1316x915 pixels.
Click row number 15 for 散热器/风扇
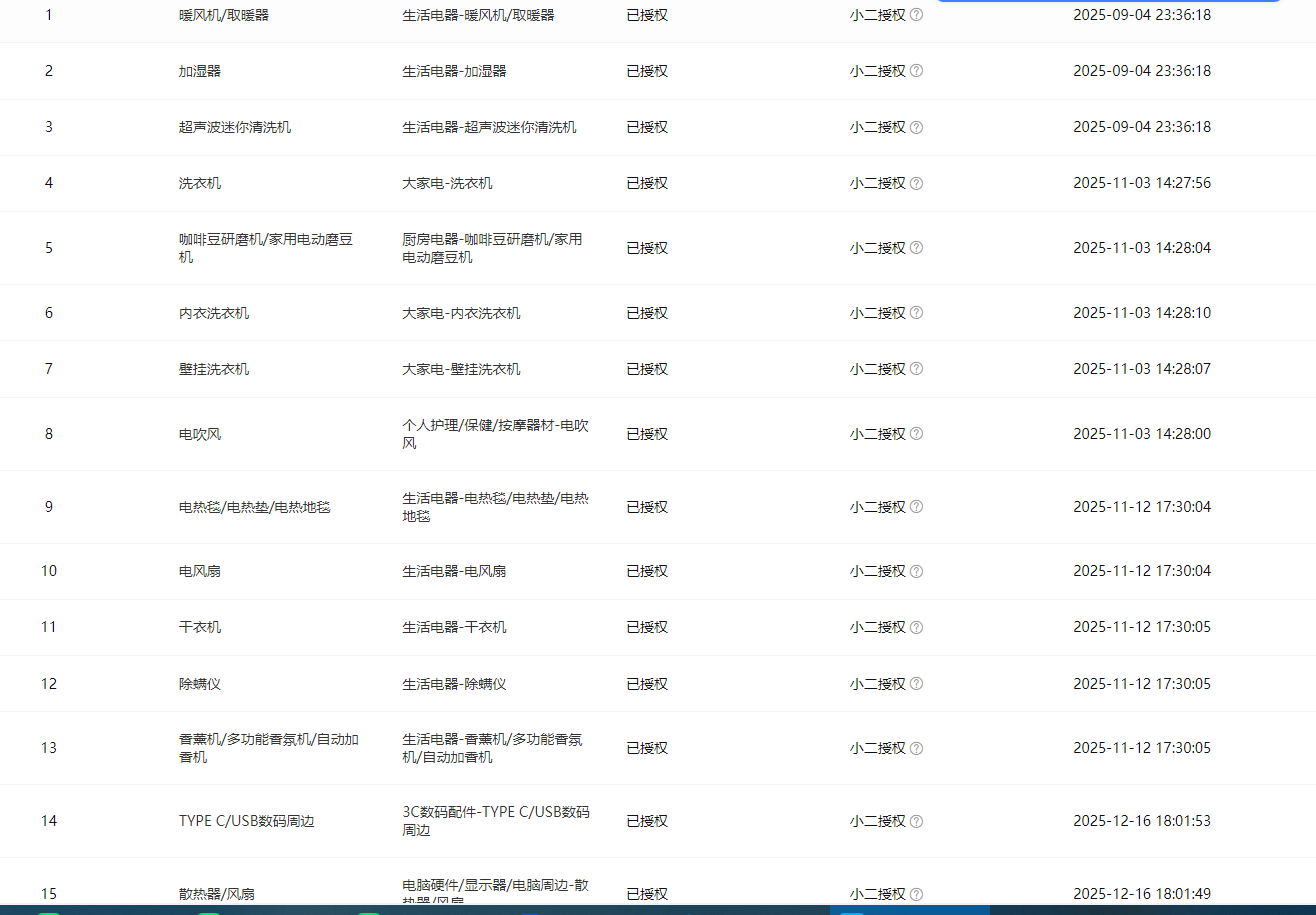(49, 893)
